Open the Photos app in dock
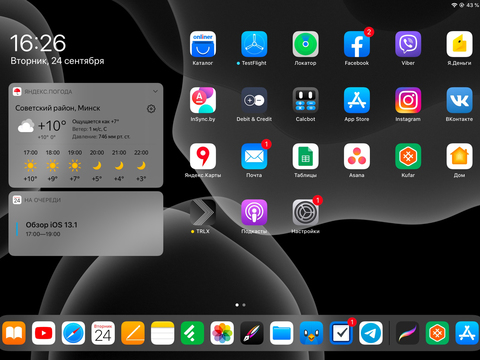480x360 pixels. point(222,333)
